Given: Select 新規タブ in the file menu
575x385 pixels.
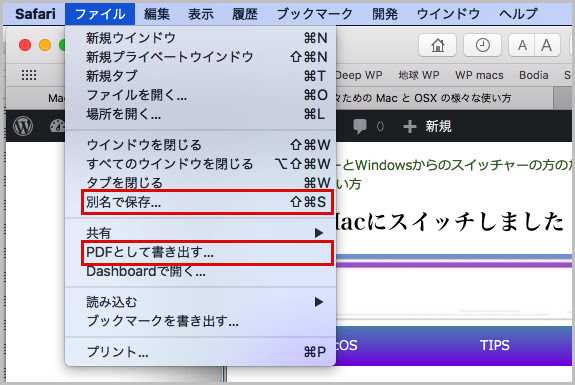Looking at the screenshot, I should coord(200,76).
